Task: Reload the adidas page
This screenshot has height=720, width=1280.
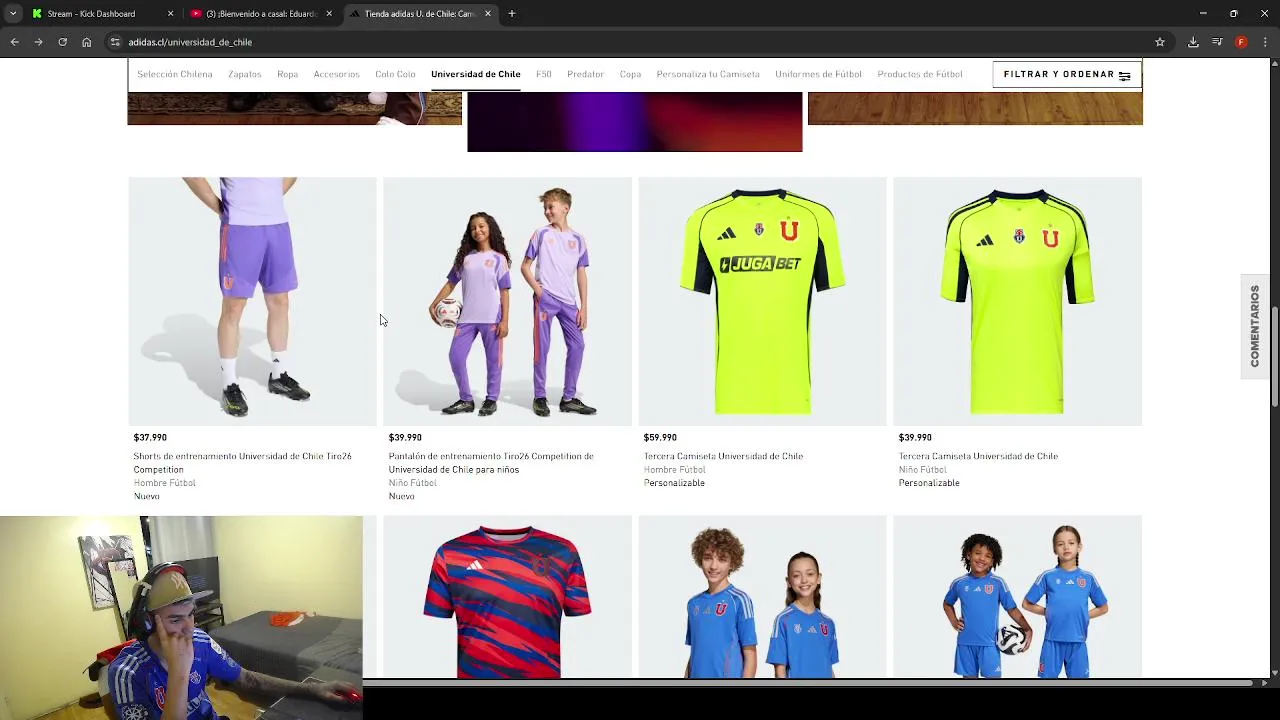Action: [62, 42]
